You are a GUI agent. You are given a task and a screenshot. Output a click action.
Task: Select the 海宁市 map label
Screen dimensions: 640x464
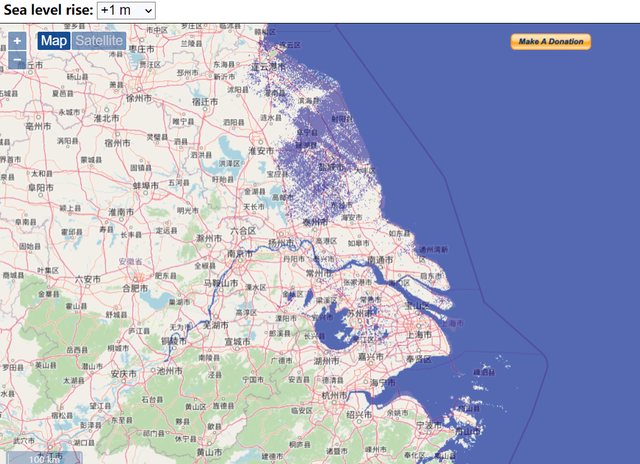tap(383, 382)
